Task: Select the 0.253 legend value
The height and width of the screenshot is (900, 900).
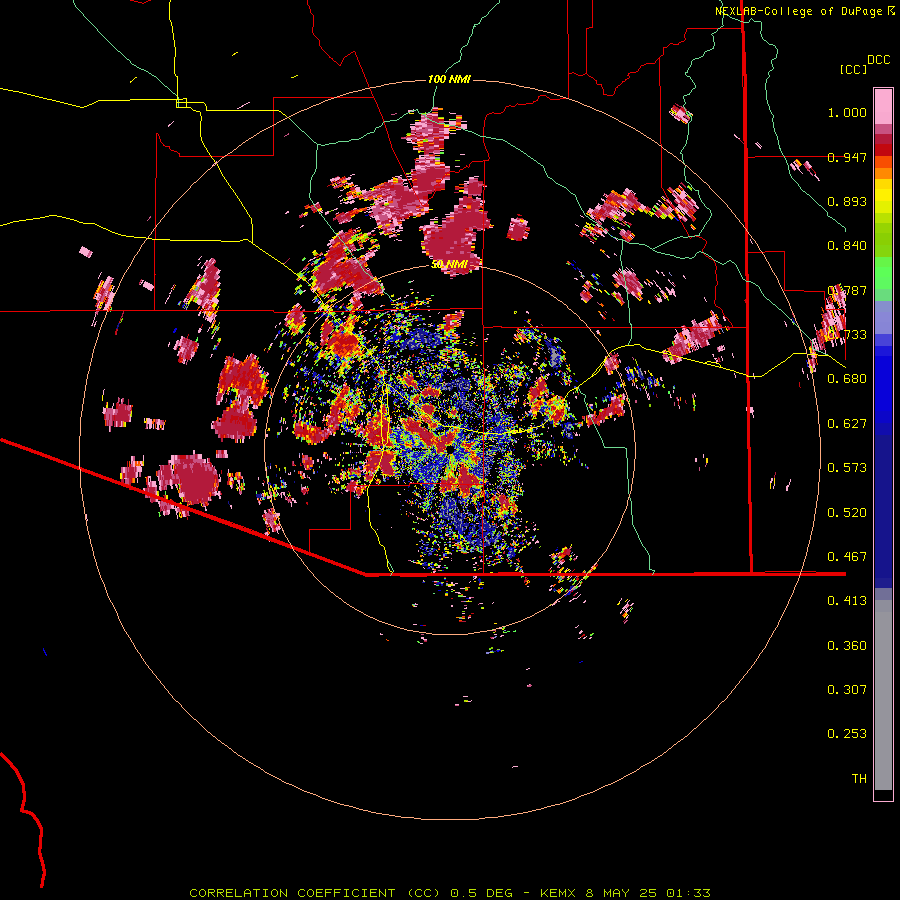Action: click(847, 734)
